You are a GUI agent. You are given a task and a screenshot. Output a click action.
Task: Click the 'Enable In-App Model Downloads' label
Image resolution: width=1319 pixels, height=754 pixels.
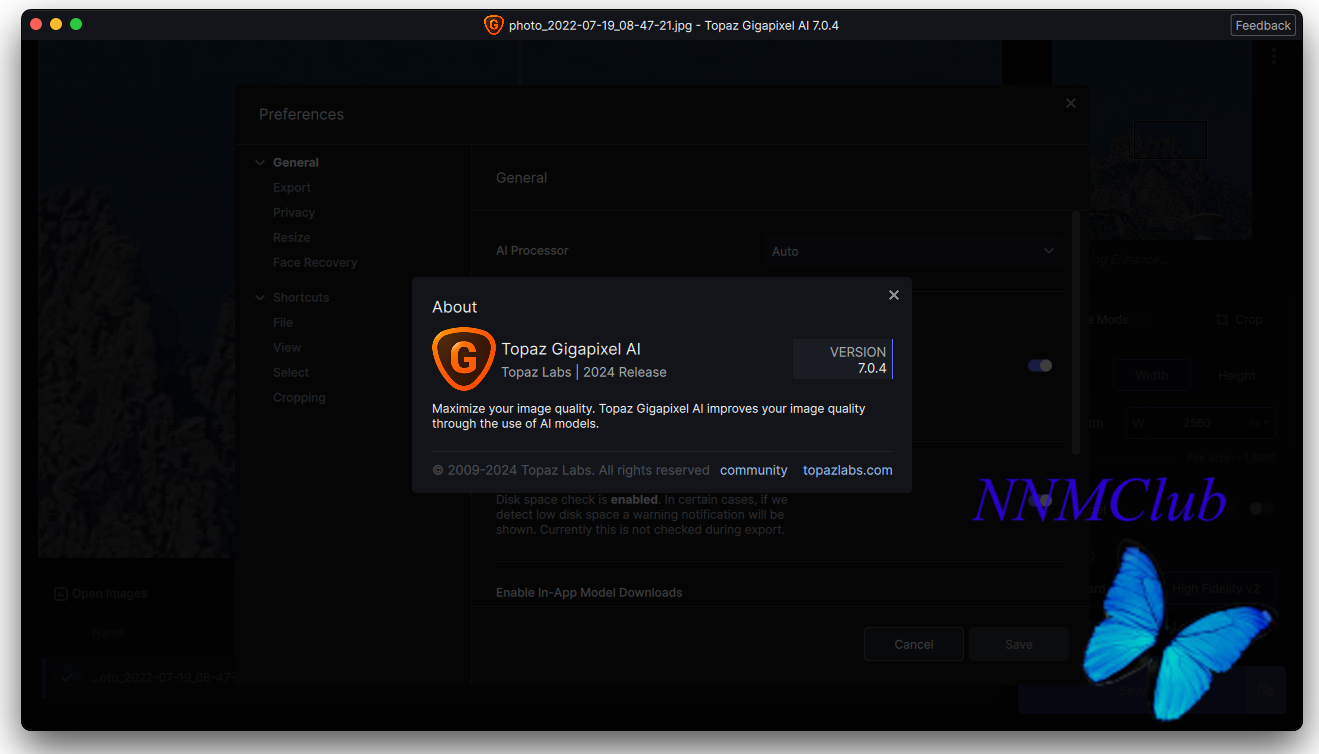[589, 593]
